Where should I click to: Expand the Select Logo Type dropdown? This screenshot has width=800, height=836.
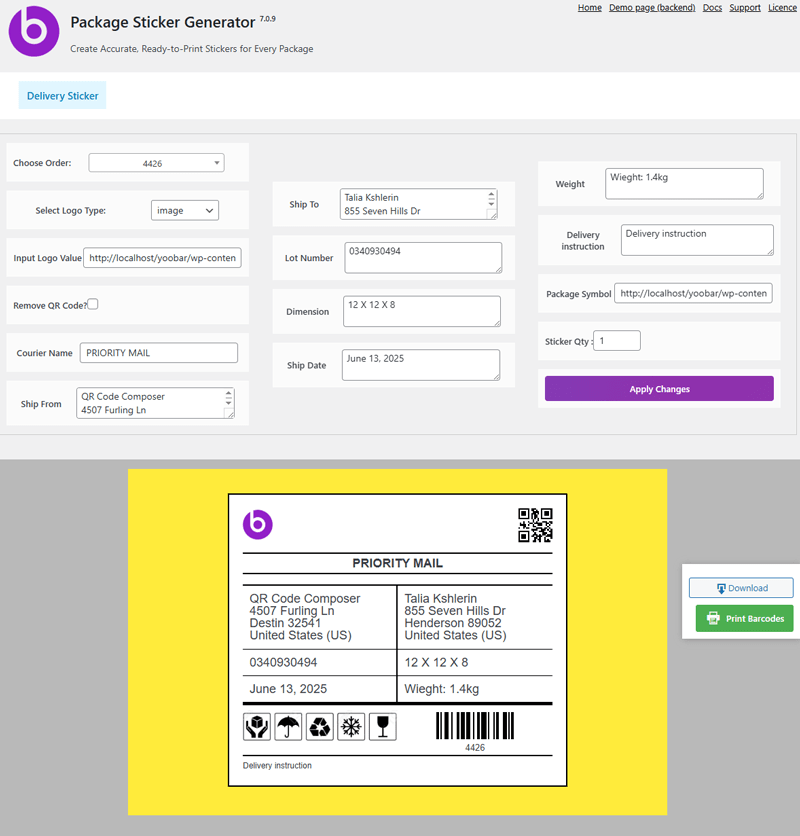(184, 210)
